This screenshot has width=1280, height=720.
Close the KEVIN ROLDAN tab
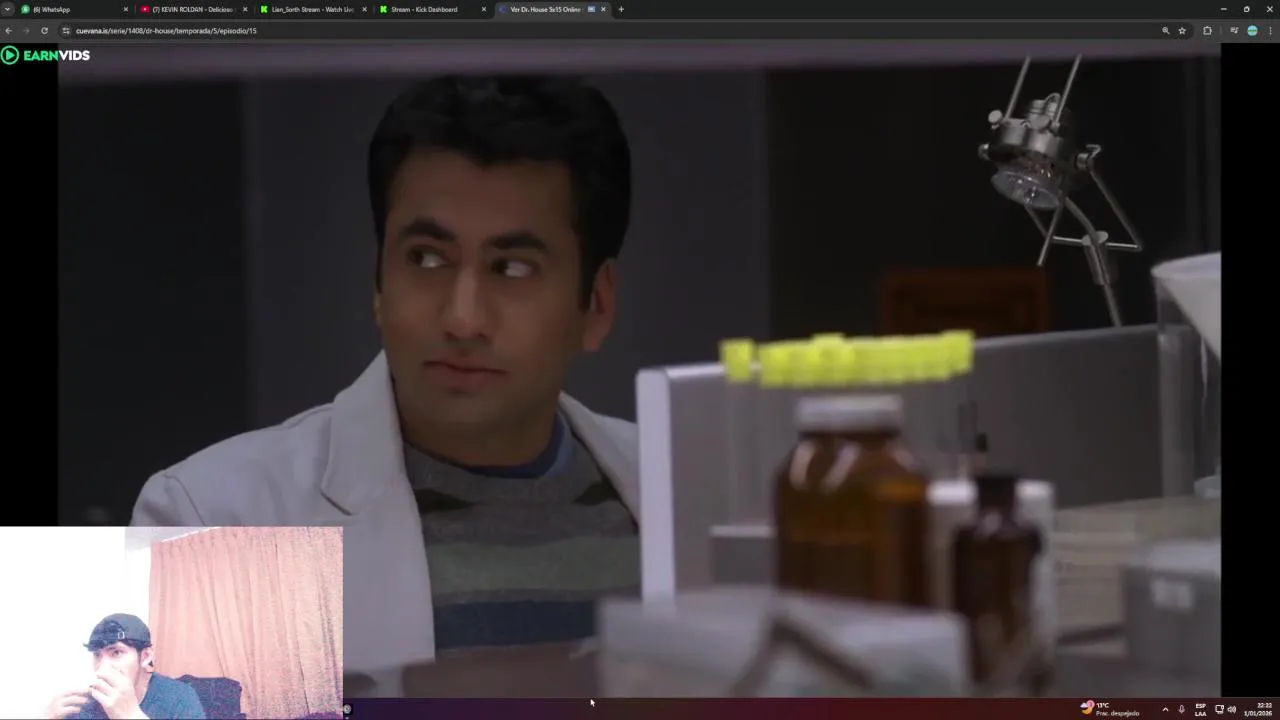tap(245, 9)
